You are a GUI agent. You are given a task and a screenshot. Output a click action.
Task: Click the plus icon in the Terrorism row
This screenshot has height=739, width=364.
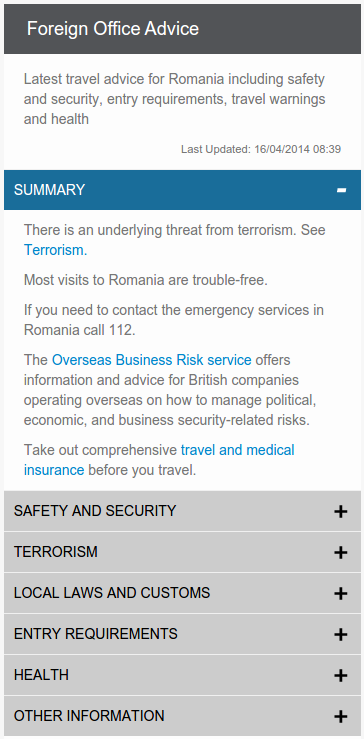click(340, 552)
